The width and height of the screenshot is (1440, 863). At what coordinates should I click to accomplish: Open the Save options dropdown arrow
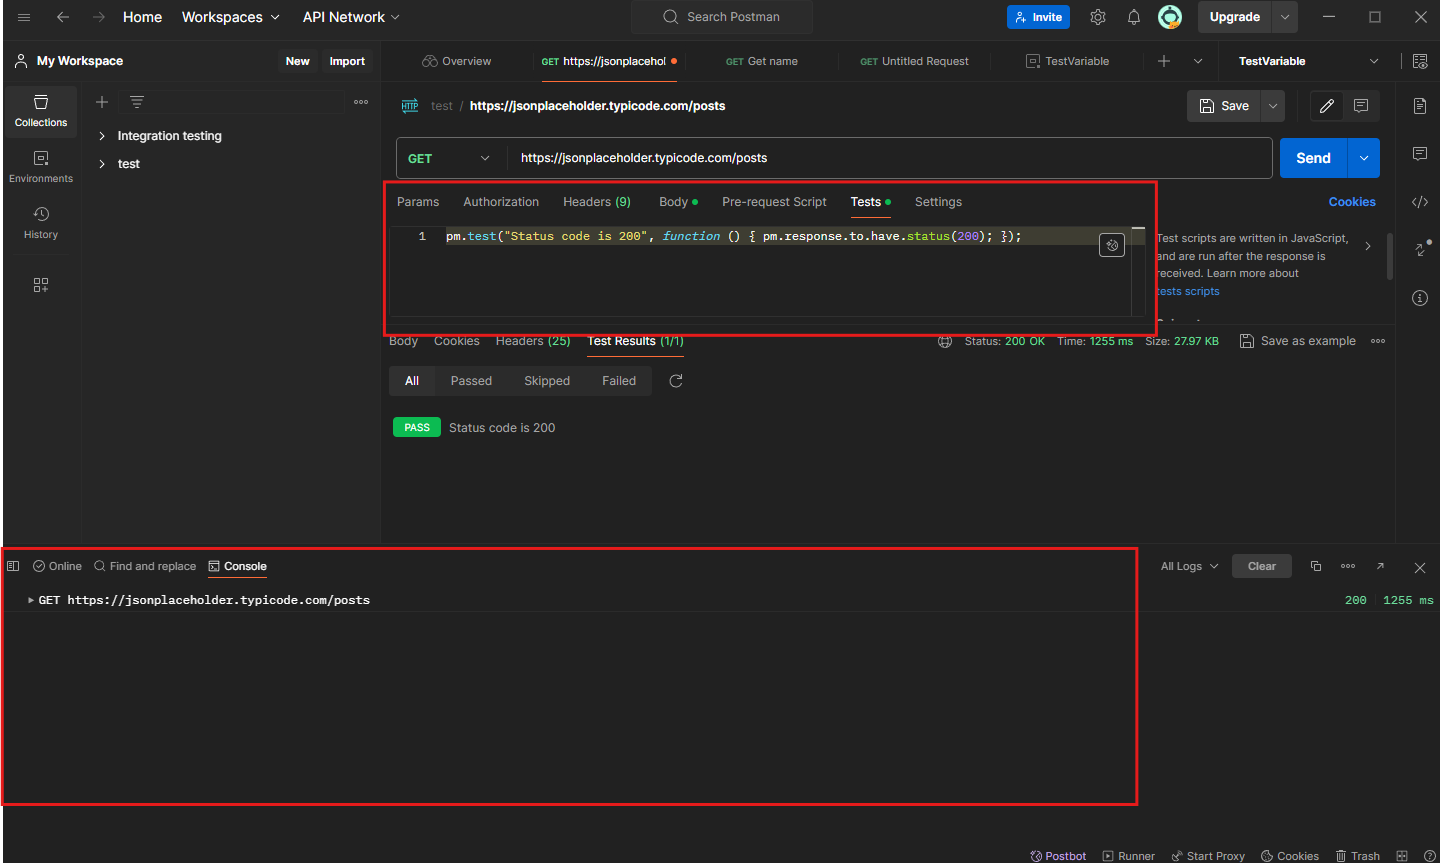1273,106
